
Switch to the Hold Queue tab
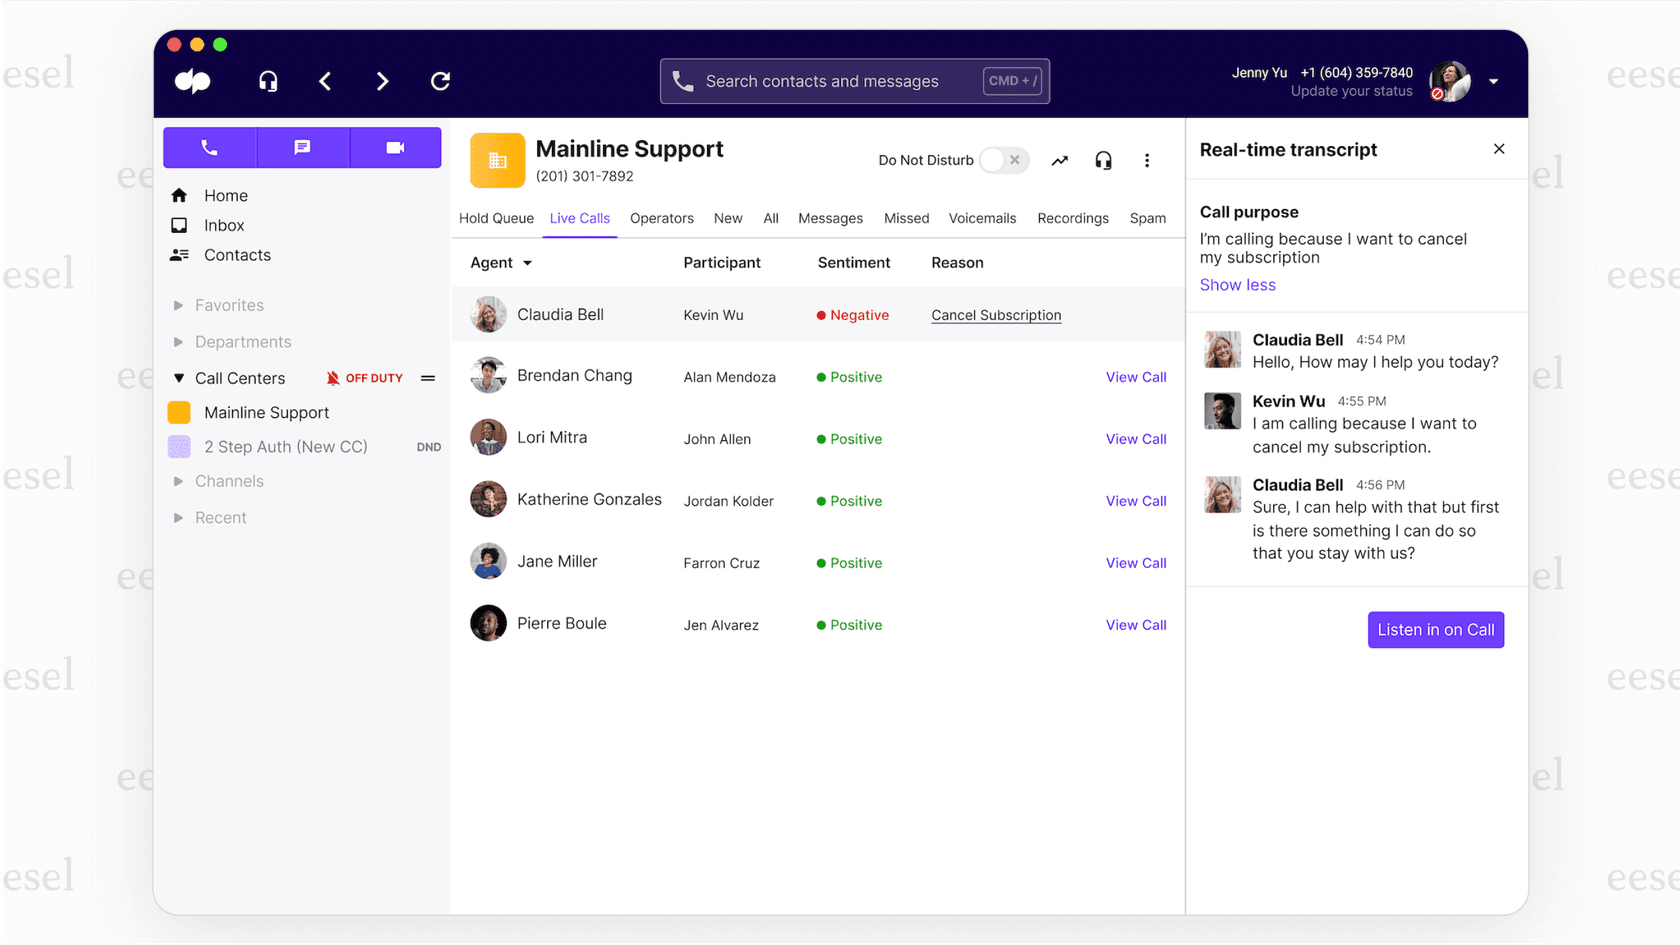496,218
